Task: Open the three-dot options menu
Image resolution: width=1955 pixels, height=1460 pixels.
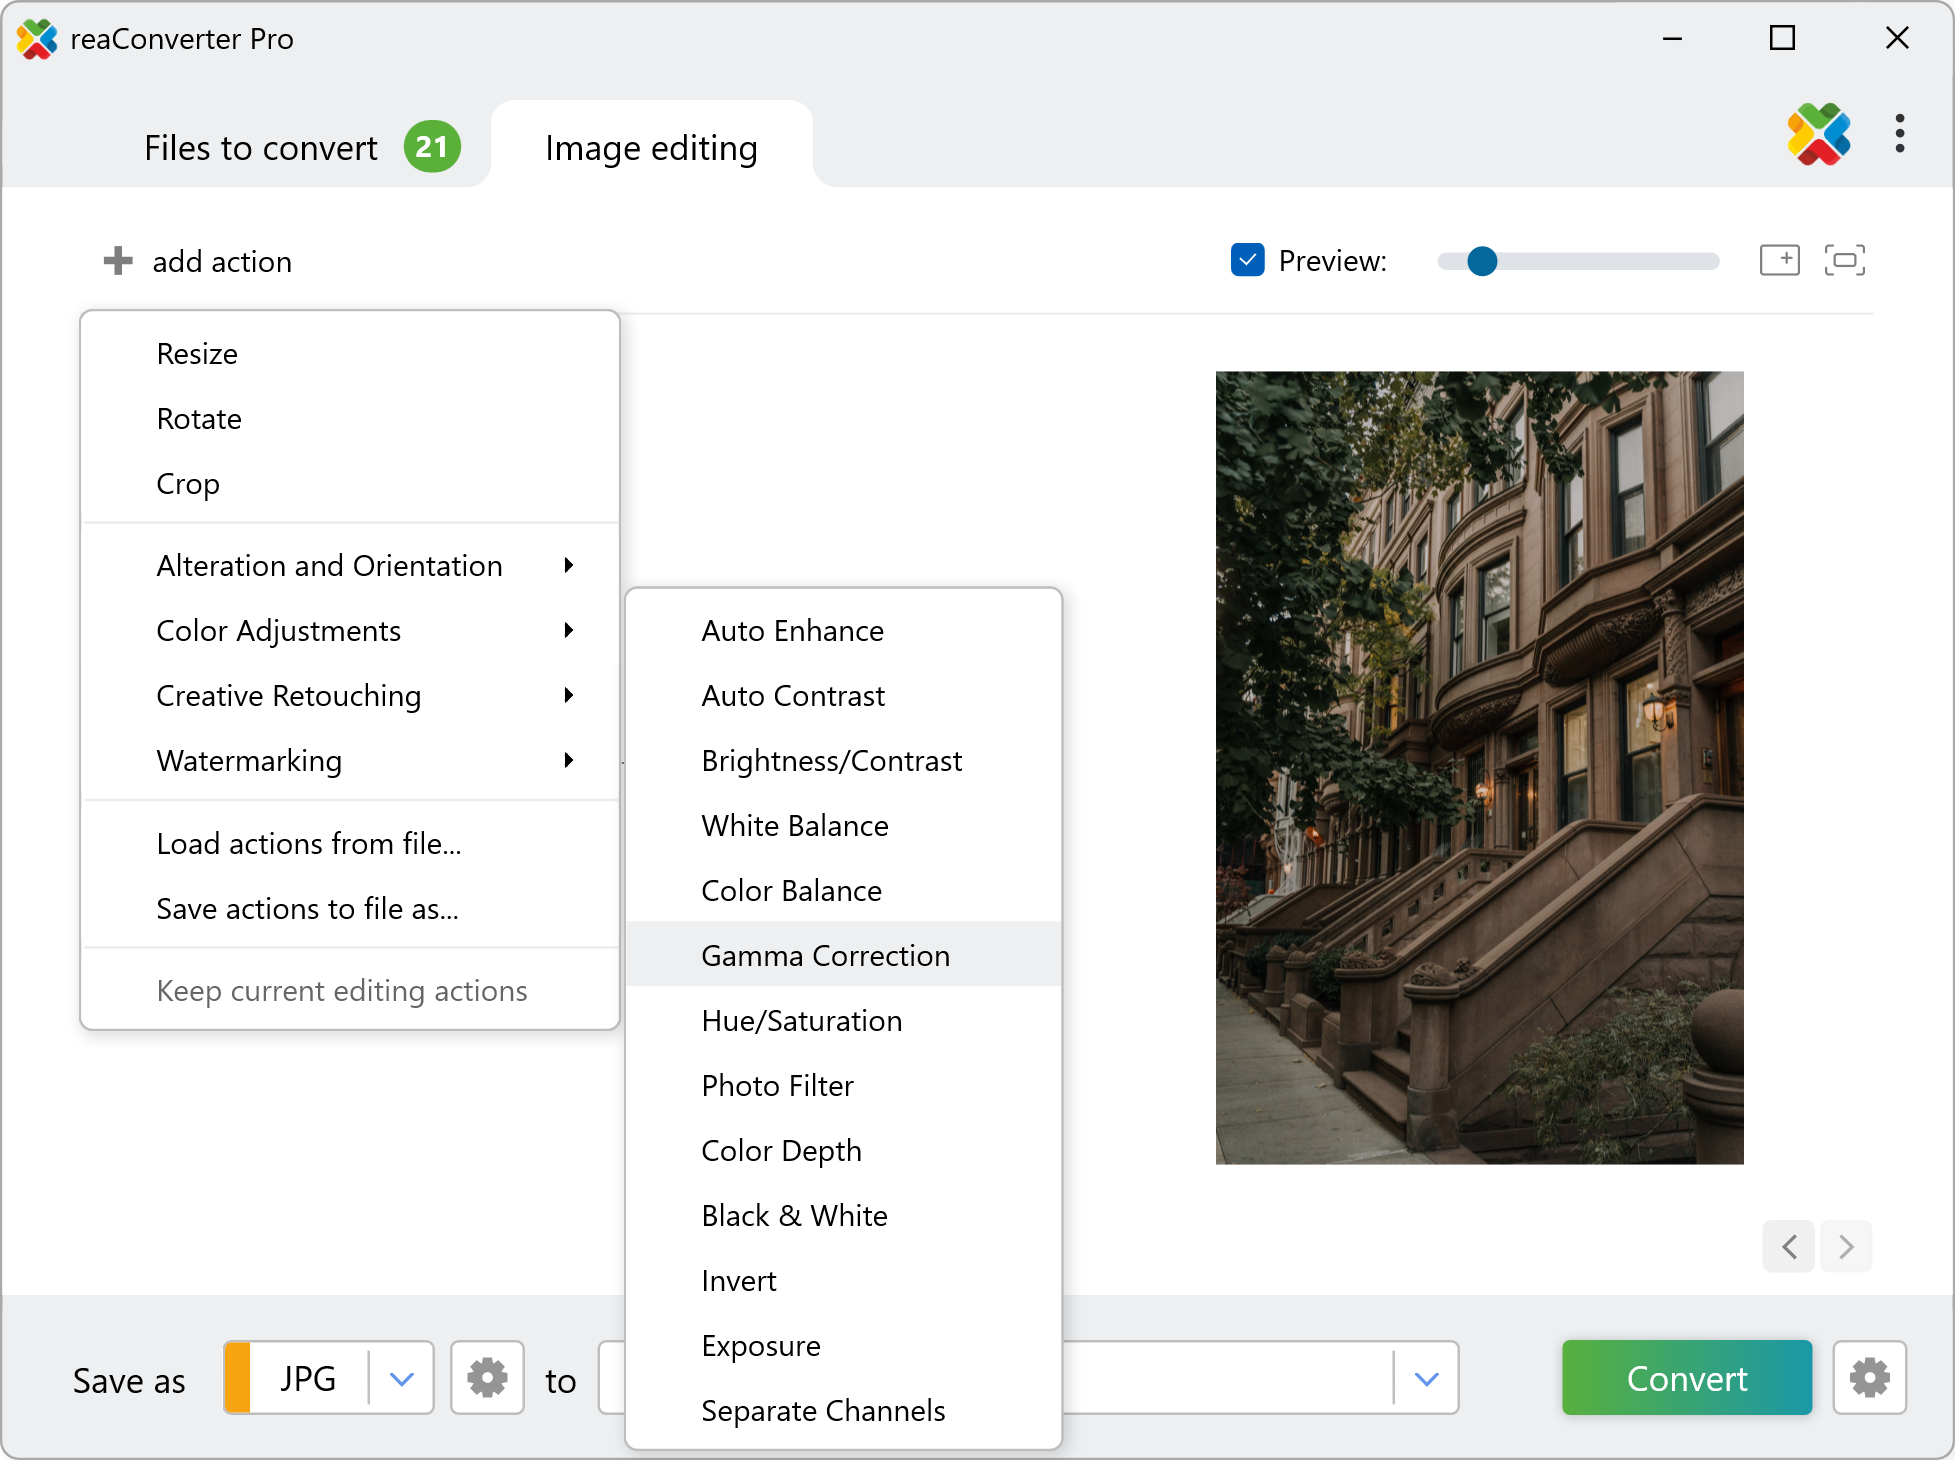Action: [1899, 133]
